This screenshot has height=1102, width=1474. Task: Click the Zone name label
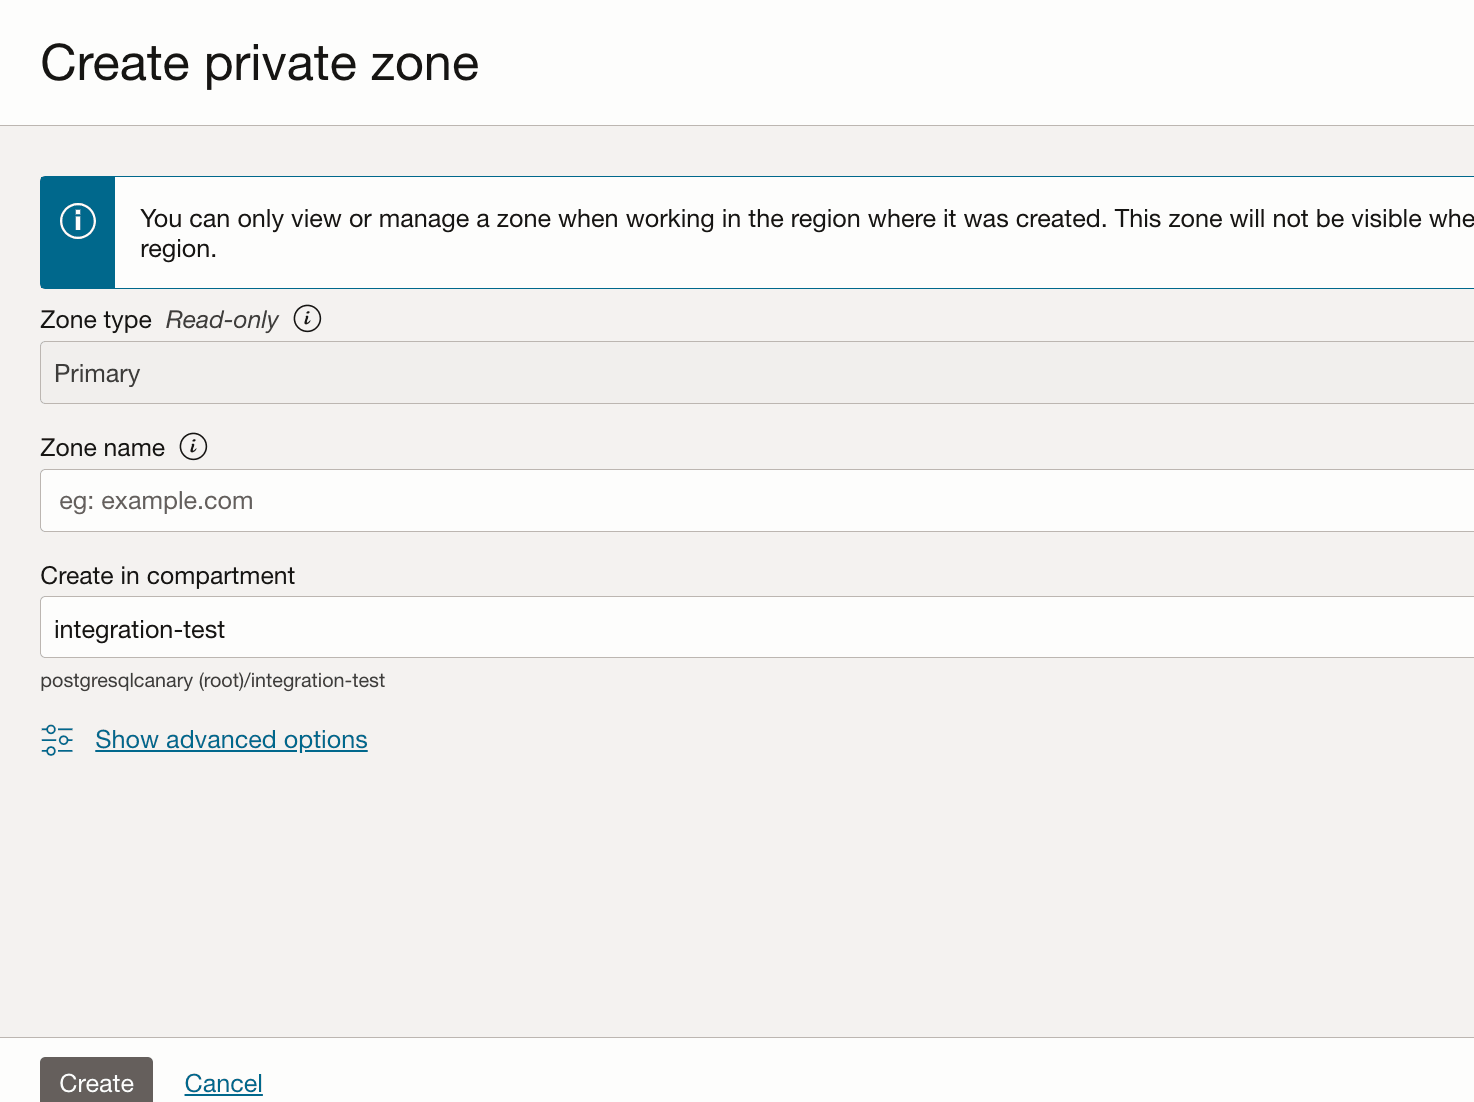click(x=102, y=448)
